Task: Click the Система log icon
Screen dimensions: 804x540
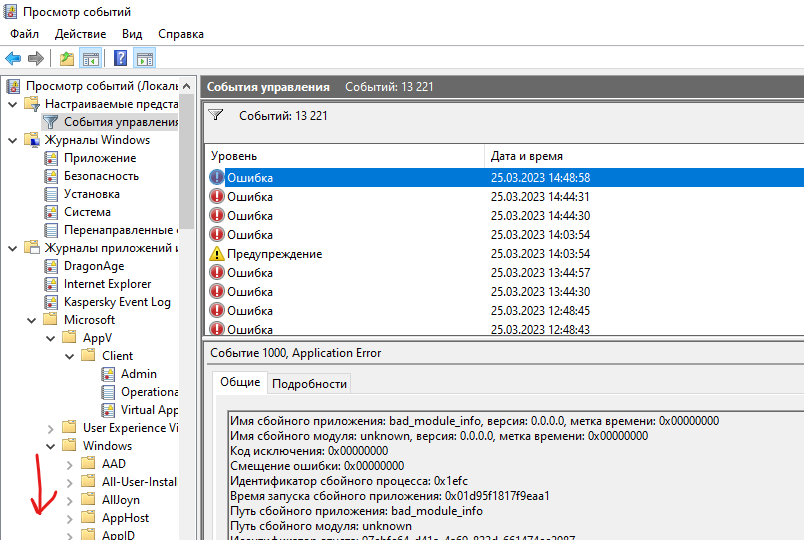Action: coord(51,212)
